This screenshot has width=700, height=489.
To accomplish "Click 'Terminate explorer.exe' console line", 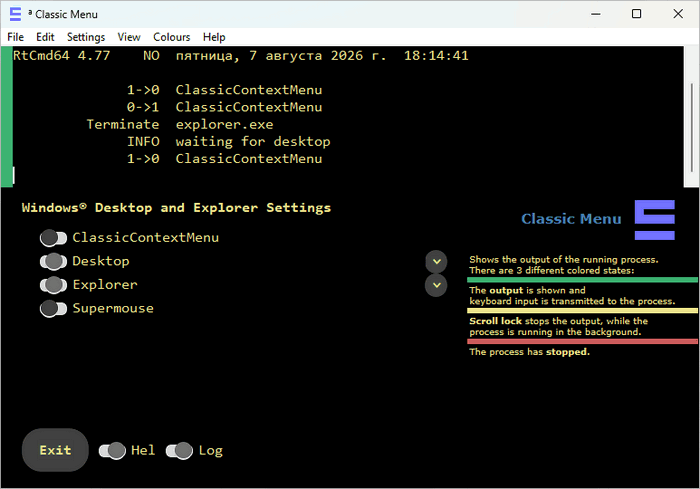I will click(179, 125).
